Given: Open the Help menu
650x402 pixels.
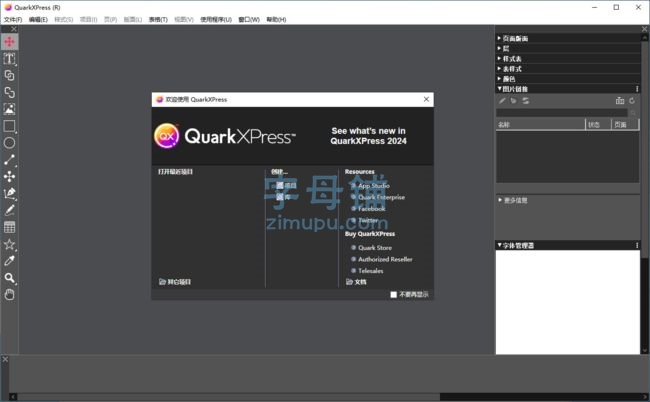Looking at the screenshot, I should click(276, 19).
